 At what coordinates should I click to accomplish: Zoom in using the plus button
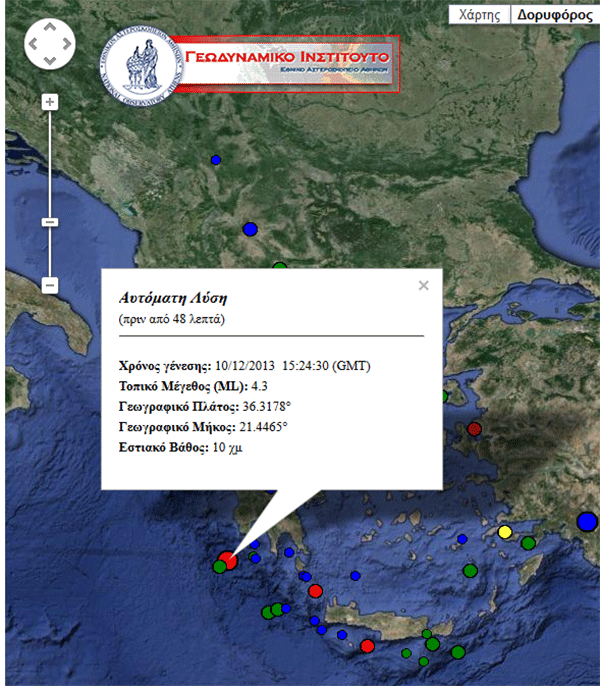(50, 102)
